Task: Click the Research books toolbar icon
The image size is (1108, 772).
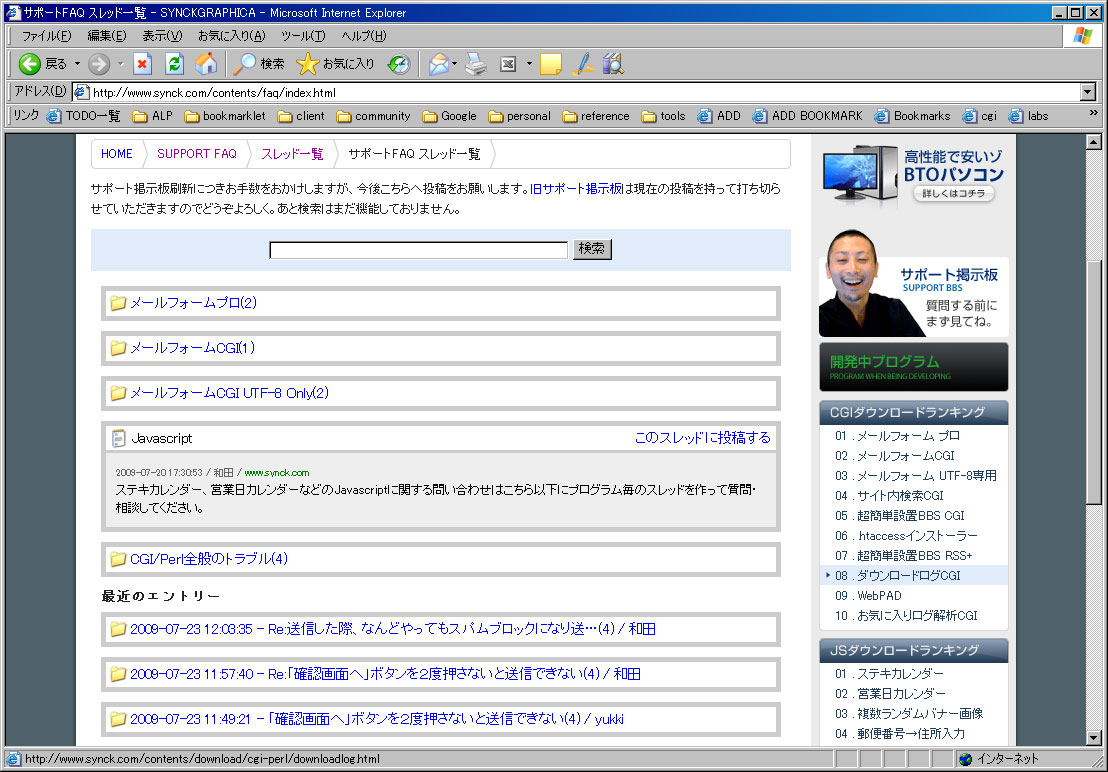Action: click(613, 64)
